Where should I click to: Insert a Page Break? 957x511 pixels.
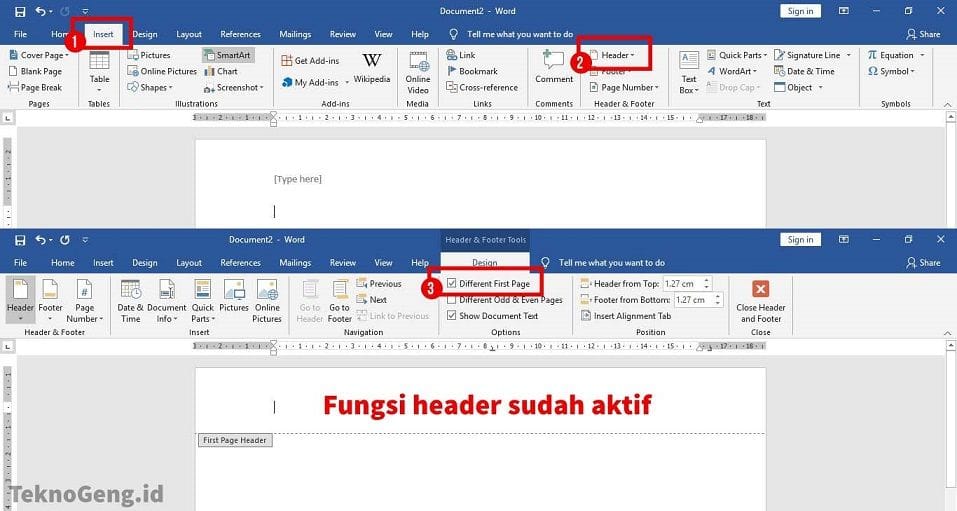pos(35,87)
